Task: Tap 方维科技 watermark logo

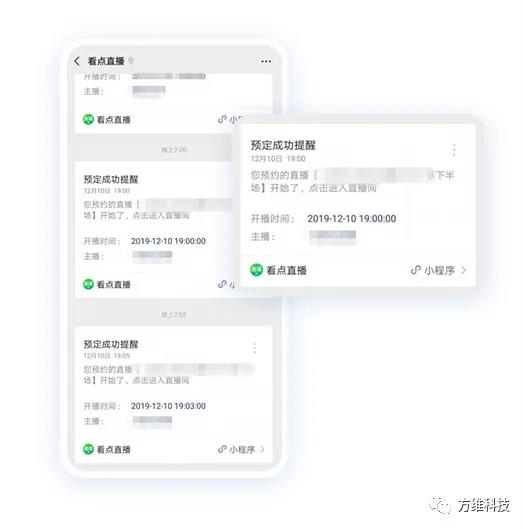Action: [x=470, y=505]
